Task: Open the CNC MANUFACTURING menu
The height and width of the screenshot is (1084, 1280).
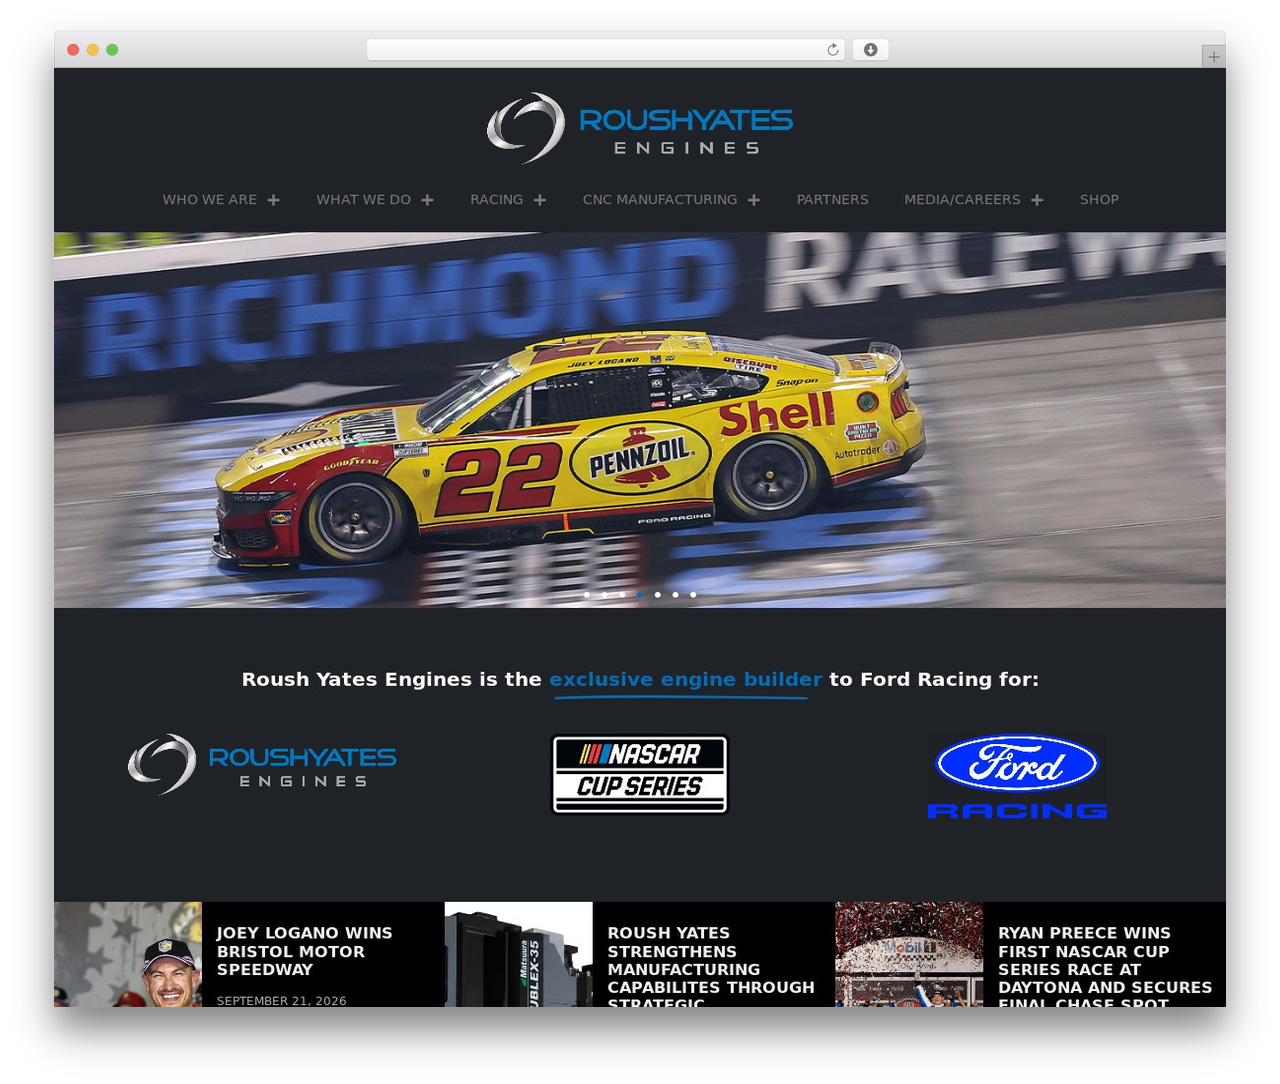Action: point(660,200)
